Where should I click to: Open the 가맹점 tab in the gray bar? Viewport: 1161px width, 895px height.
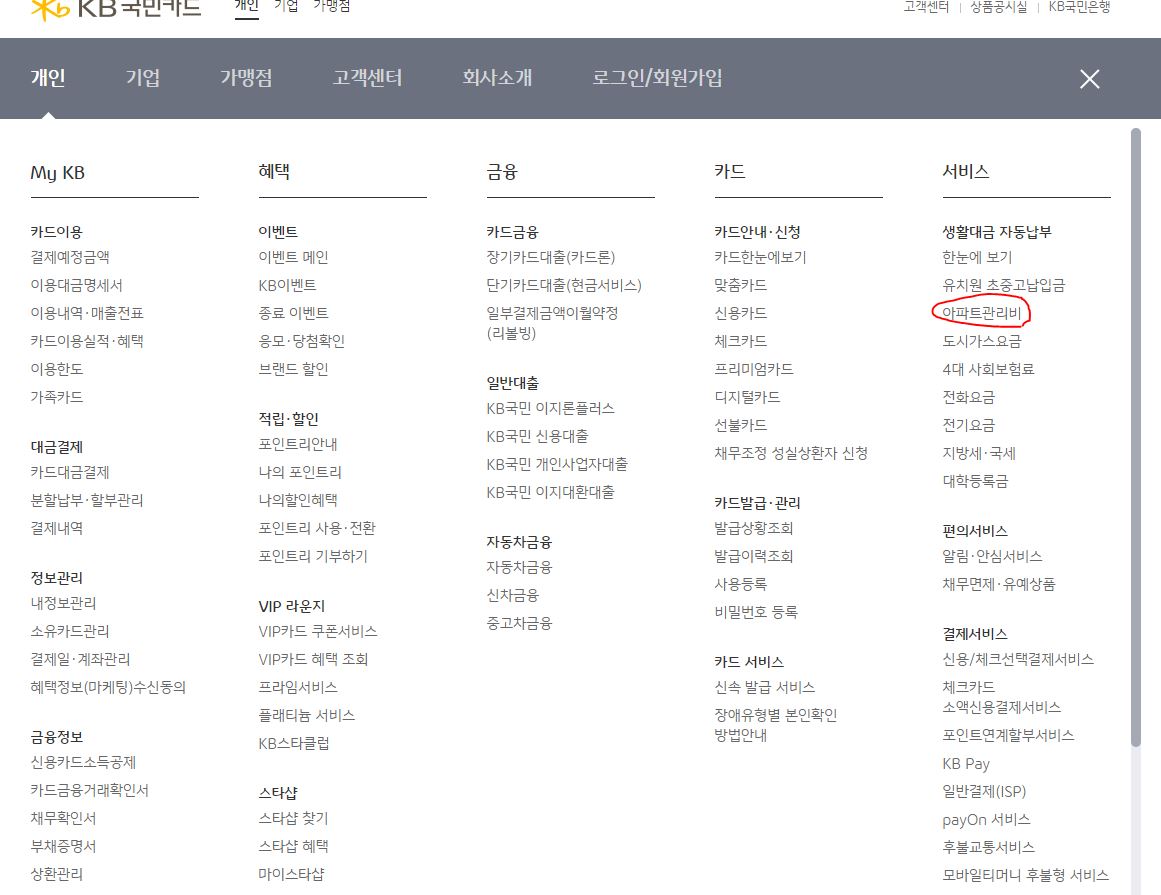click(247, 78)
